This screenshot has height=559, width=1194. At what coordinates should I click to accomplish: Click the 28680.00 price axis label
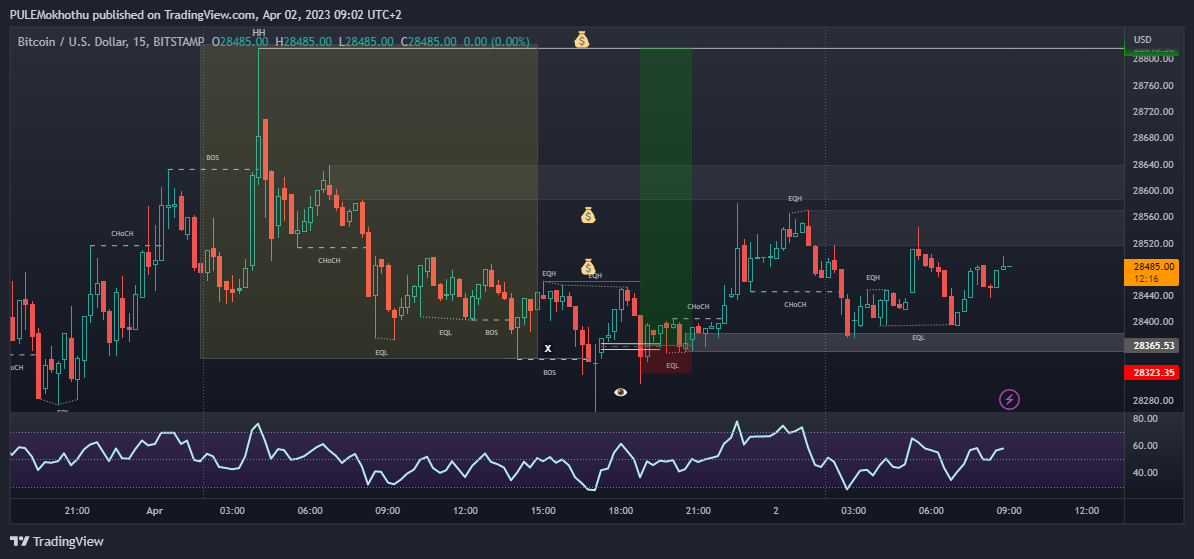(1153, 139)
